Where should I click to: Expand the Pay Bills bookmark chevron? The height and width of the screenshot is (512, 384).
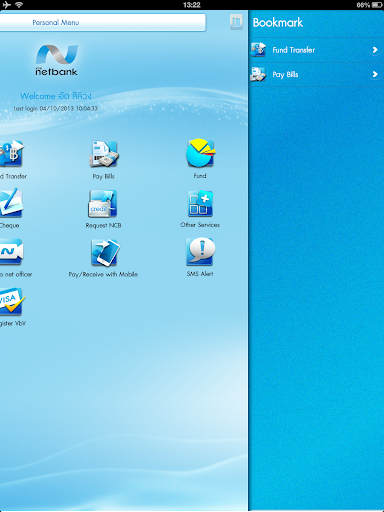pyautogui.click(x=375, y=74)
